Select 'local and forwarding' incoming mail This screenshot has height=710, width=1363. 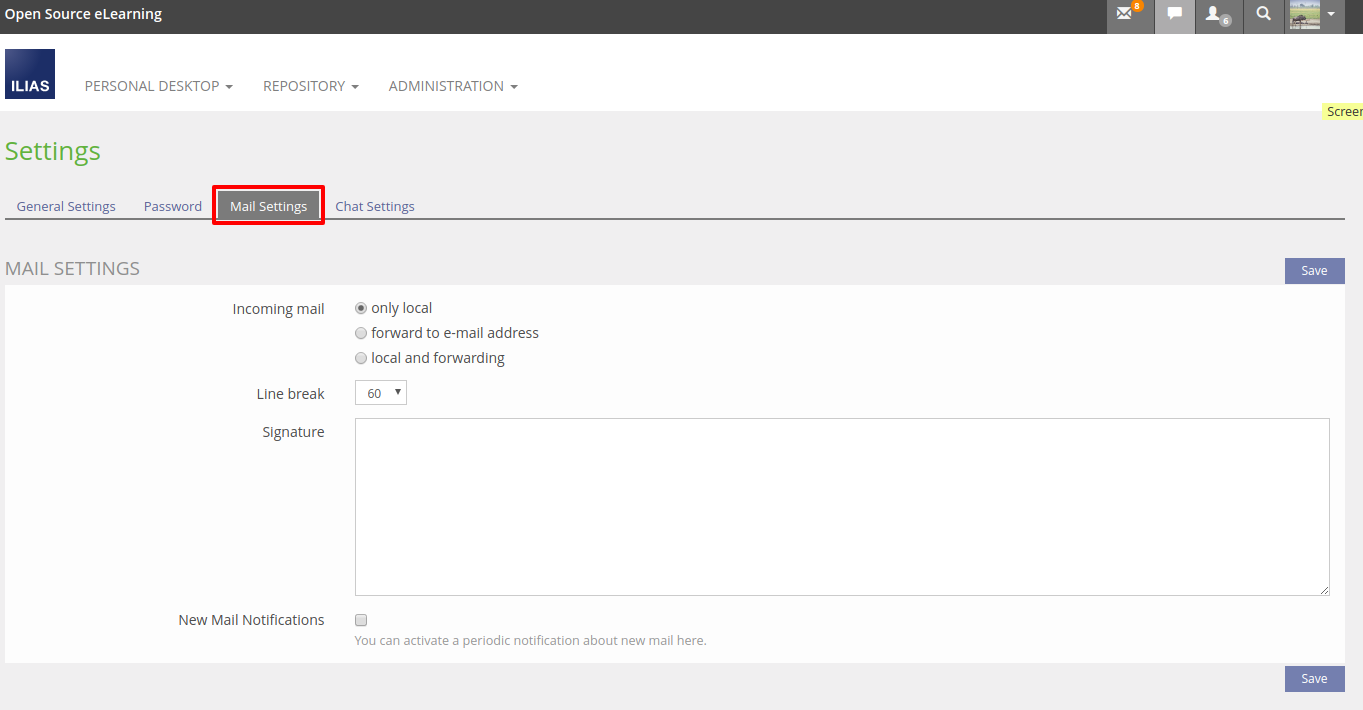[x=361, y=358]
